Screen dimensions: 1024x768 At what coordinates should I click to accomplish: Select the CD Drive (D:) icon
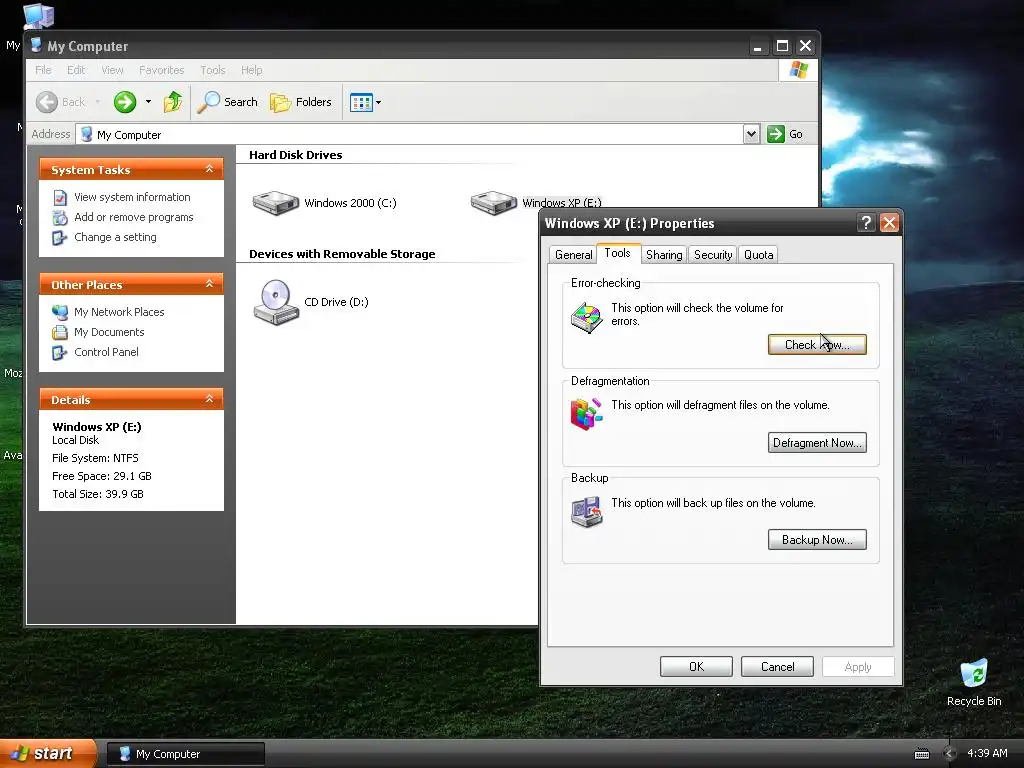click(x=276, y=302)
